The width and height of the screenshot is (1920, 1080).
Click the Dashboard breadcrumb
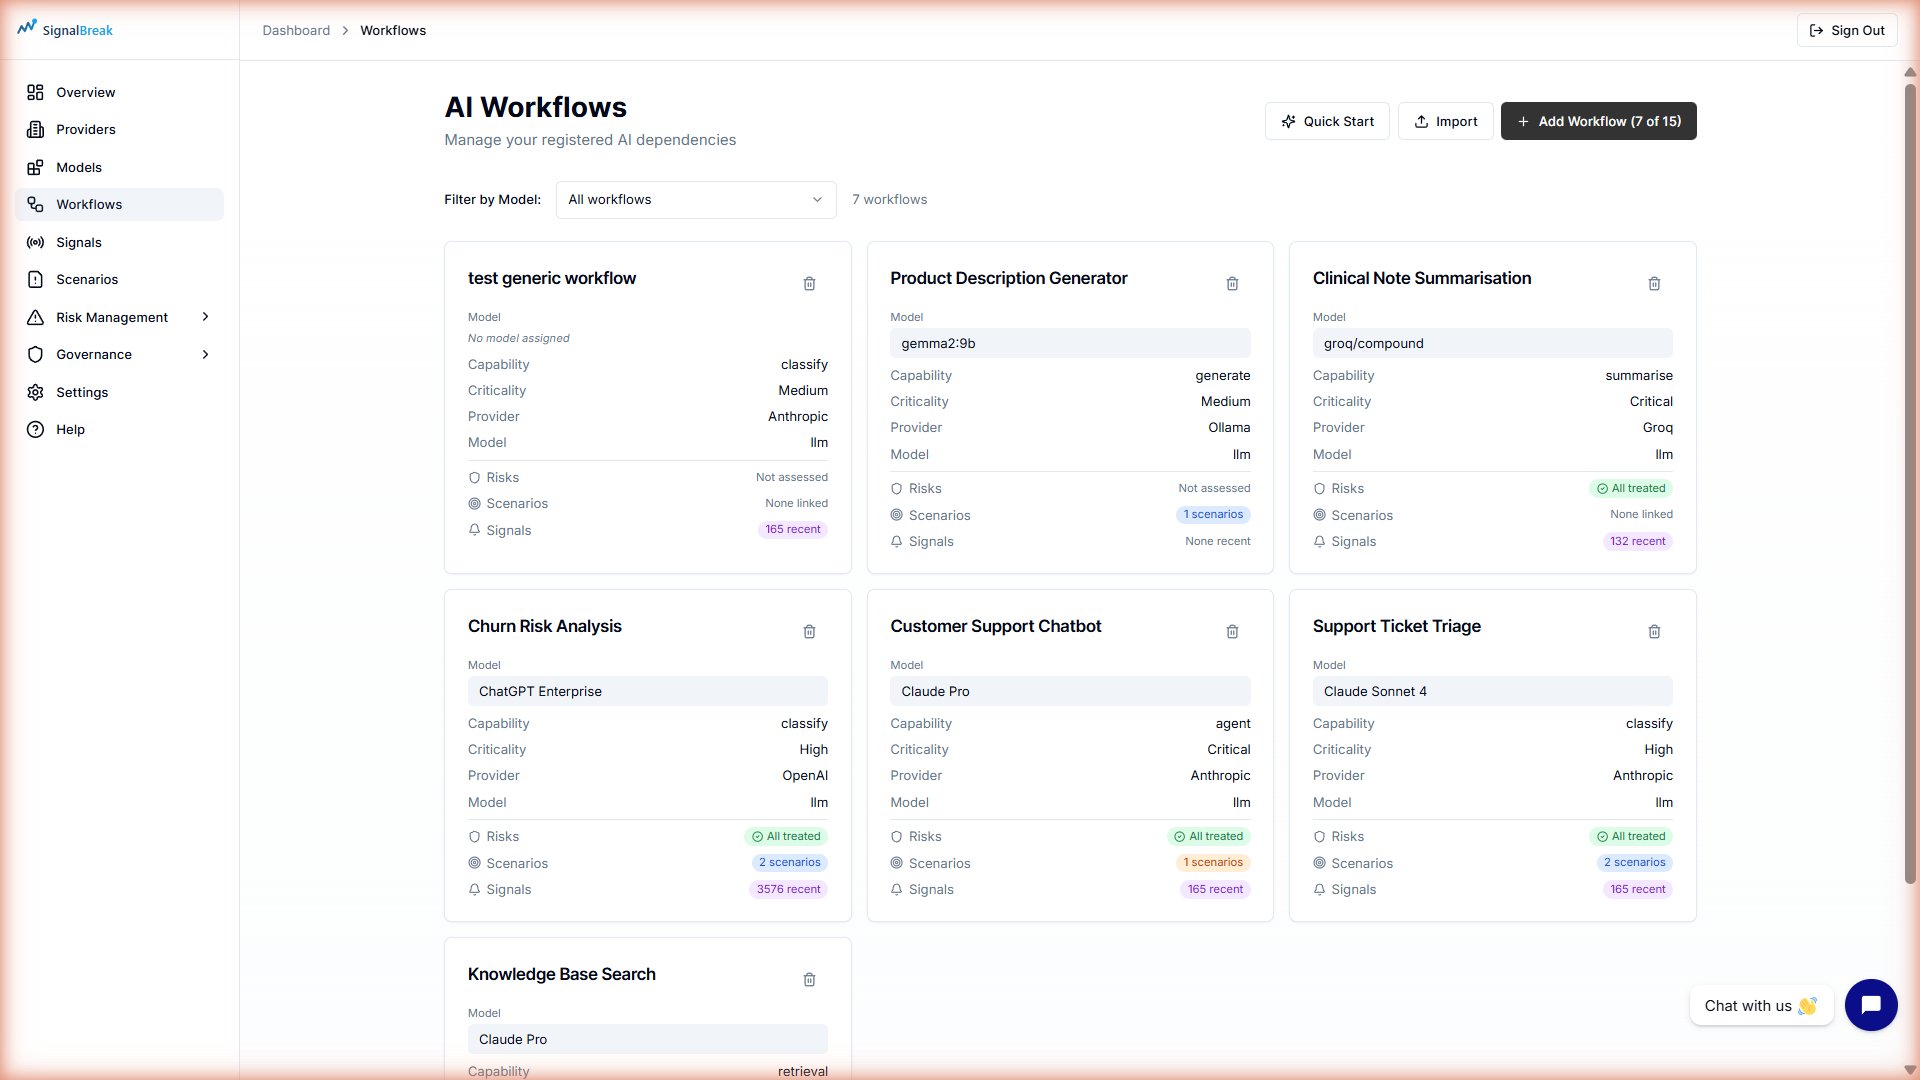(x=296, y=30)
